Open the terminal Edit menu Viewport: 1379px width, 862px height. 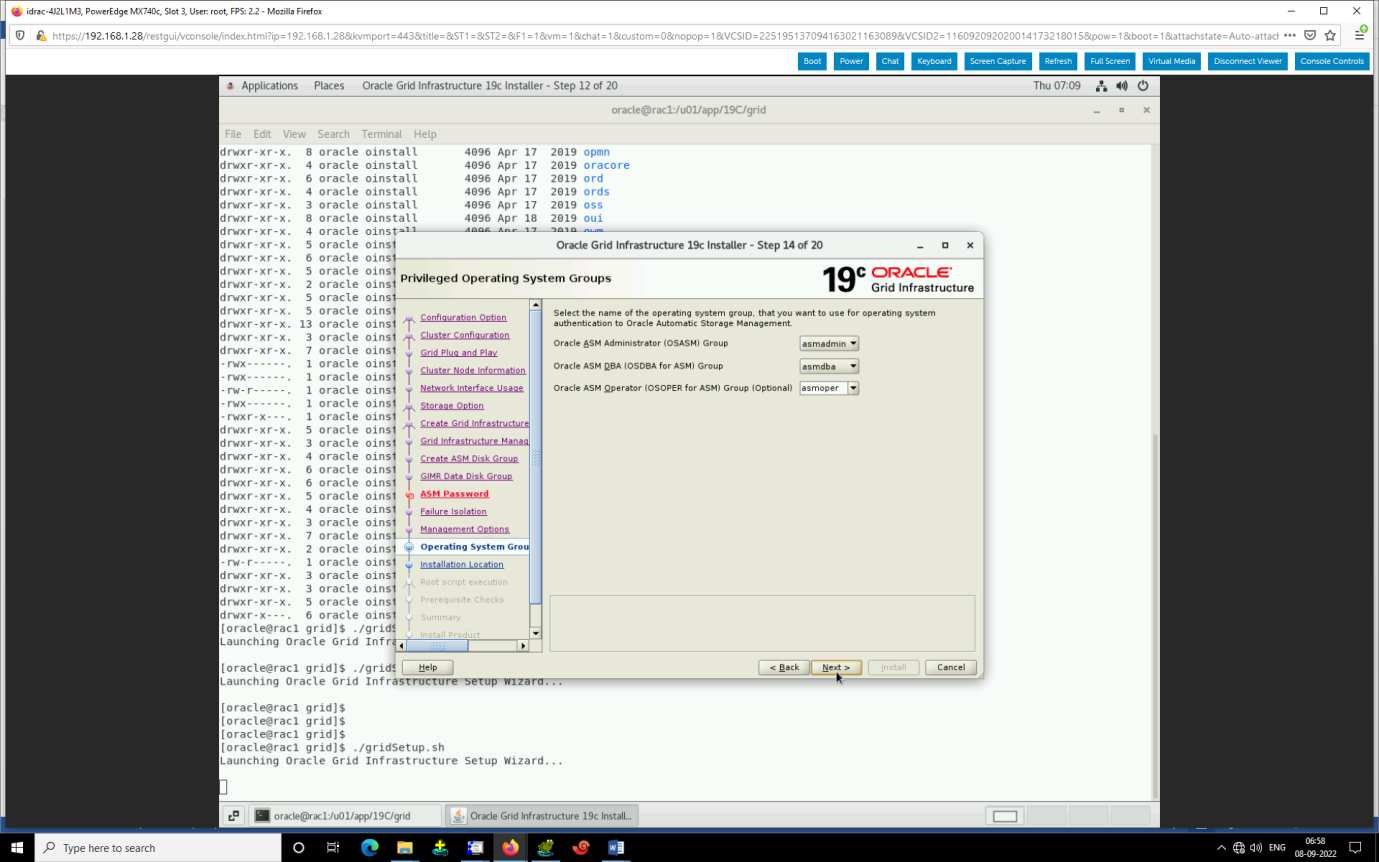[x=262, y=134]
